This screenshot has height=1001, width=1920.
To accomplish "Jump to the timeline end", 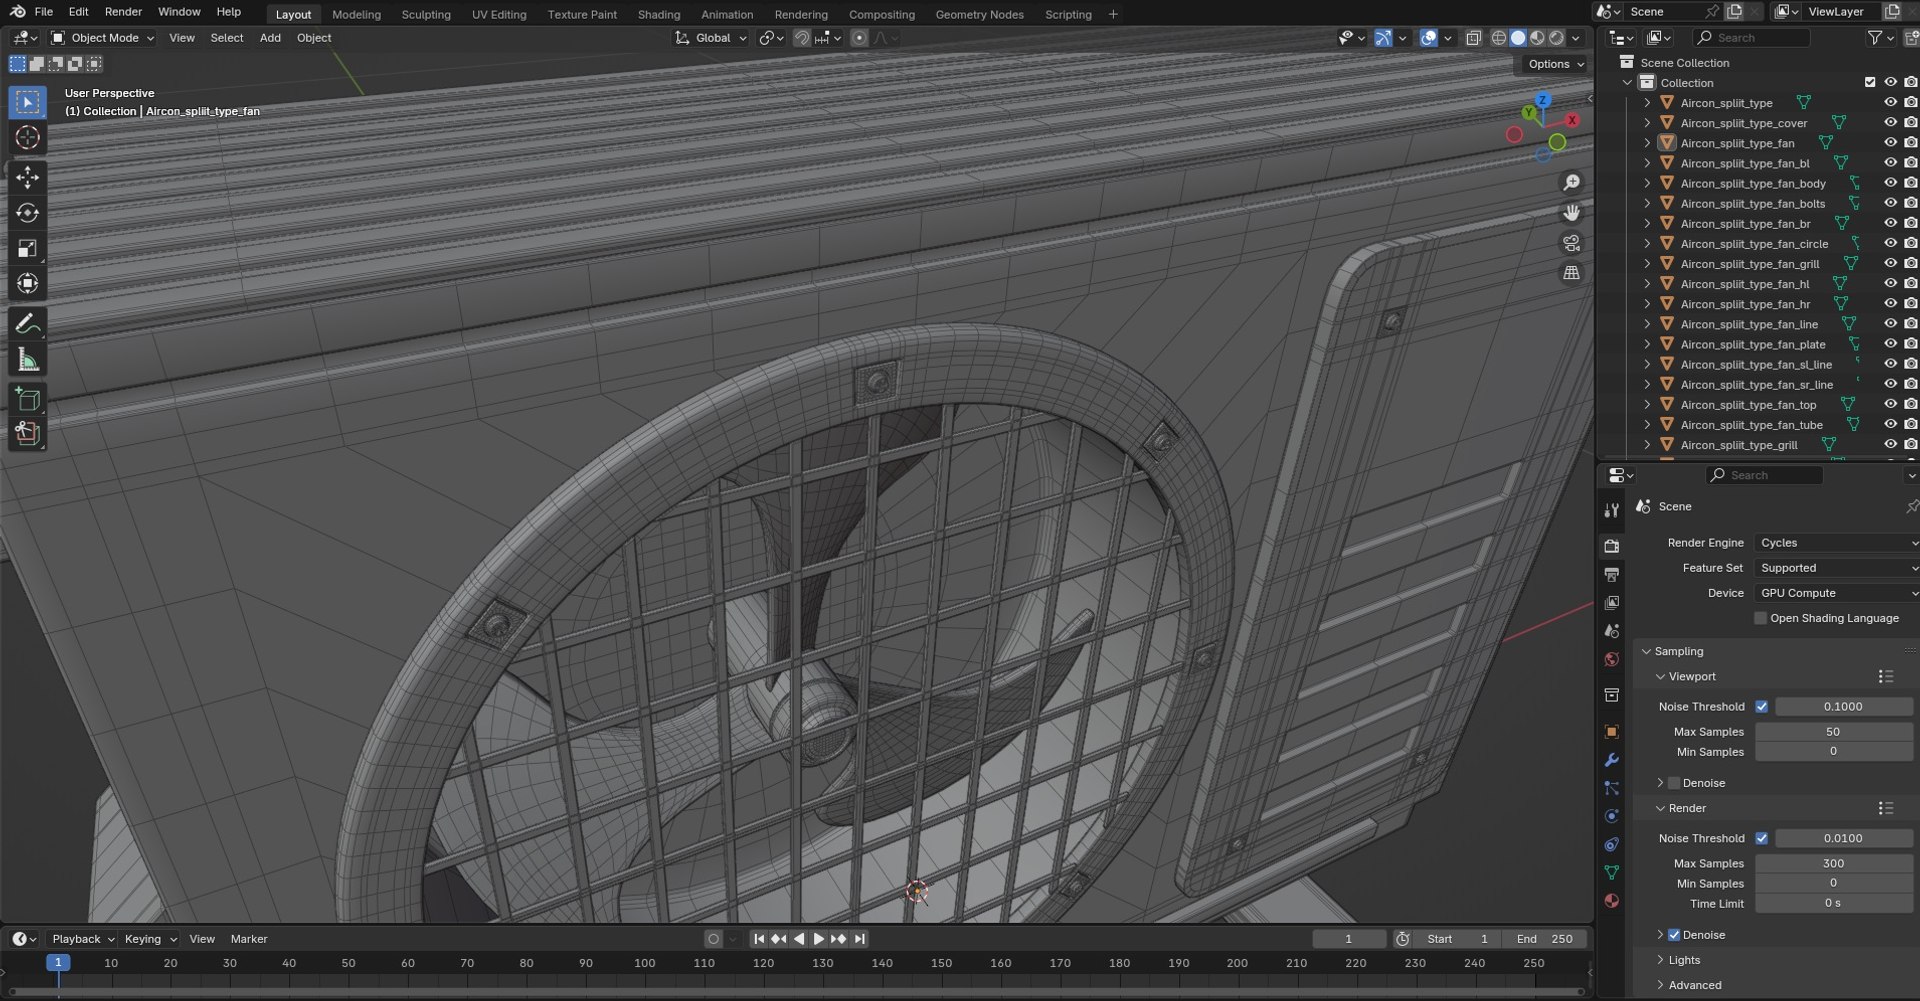I will pos(860,940).
